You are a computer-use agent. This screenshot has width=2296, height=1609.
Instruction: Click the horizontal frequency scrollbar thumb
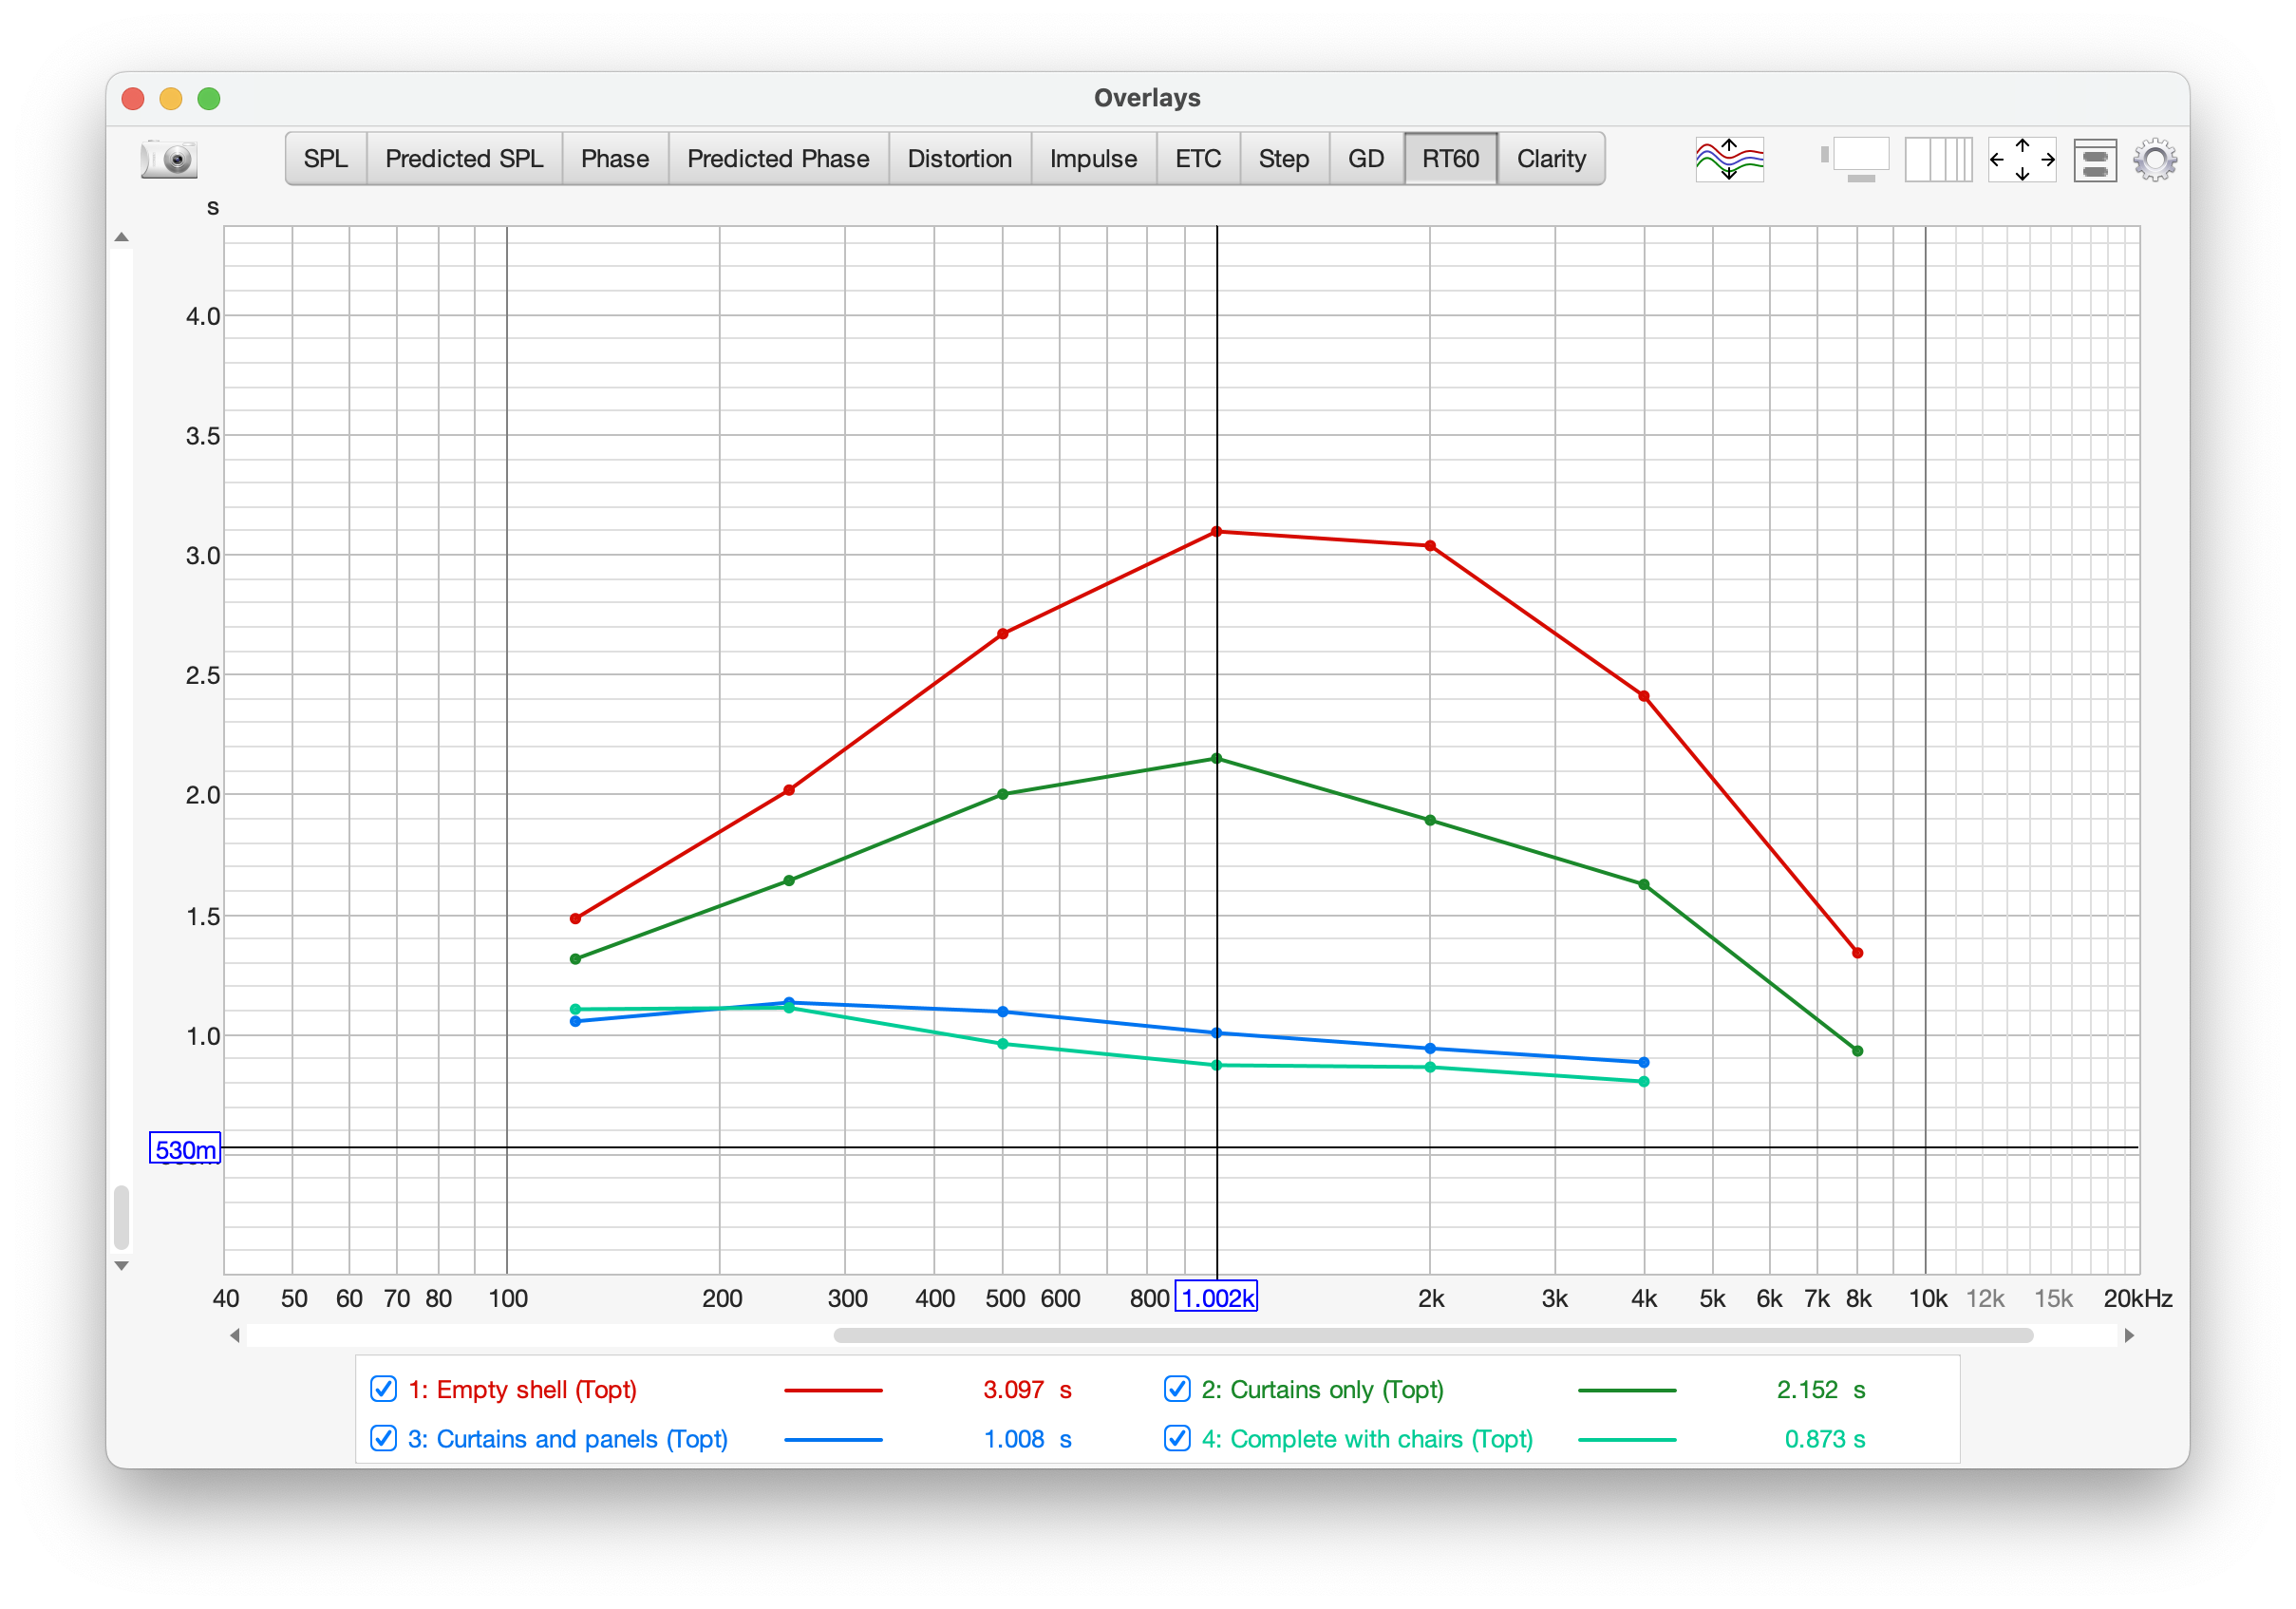click(1433, 1335)
